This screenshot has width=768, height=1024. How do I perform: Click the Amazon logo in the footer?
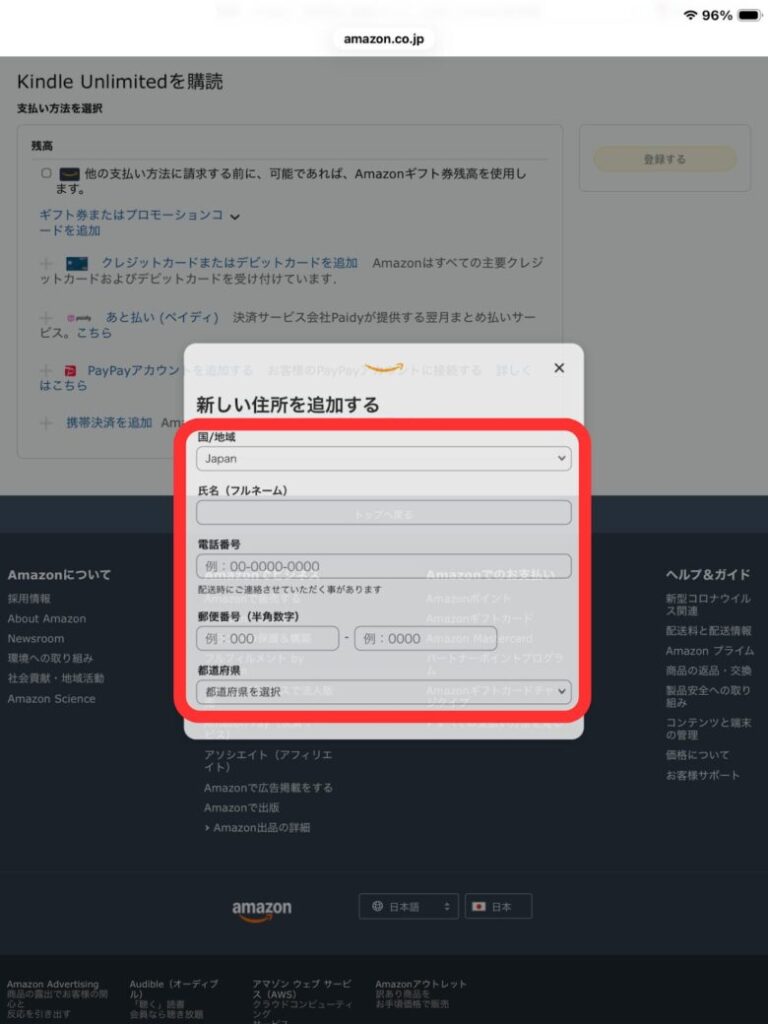pyautogui.click(x=262, y=909)
